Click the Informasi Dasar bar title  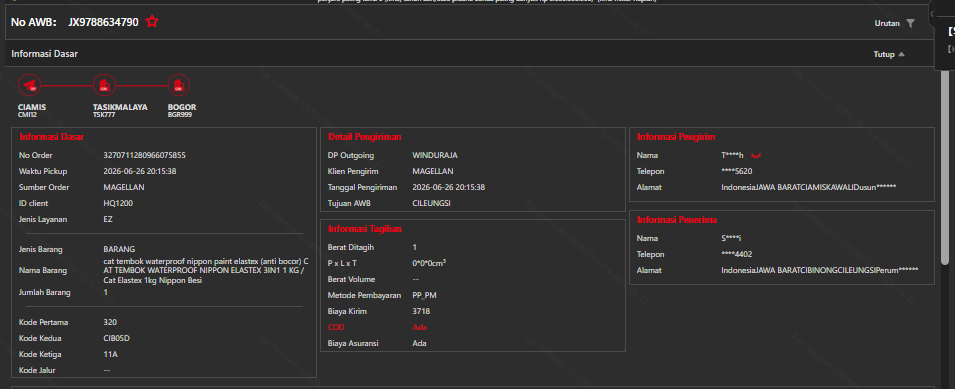tap(44, 54)
